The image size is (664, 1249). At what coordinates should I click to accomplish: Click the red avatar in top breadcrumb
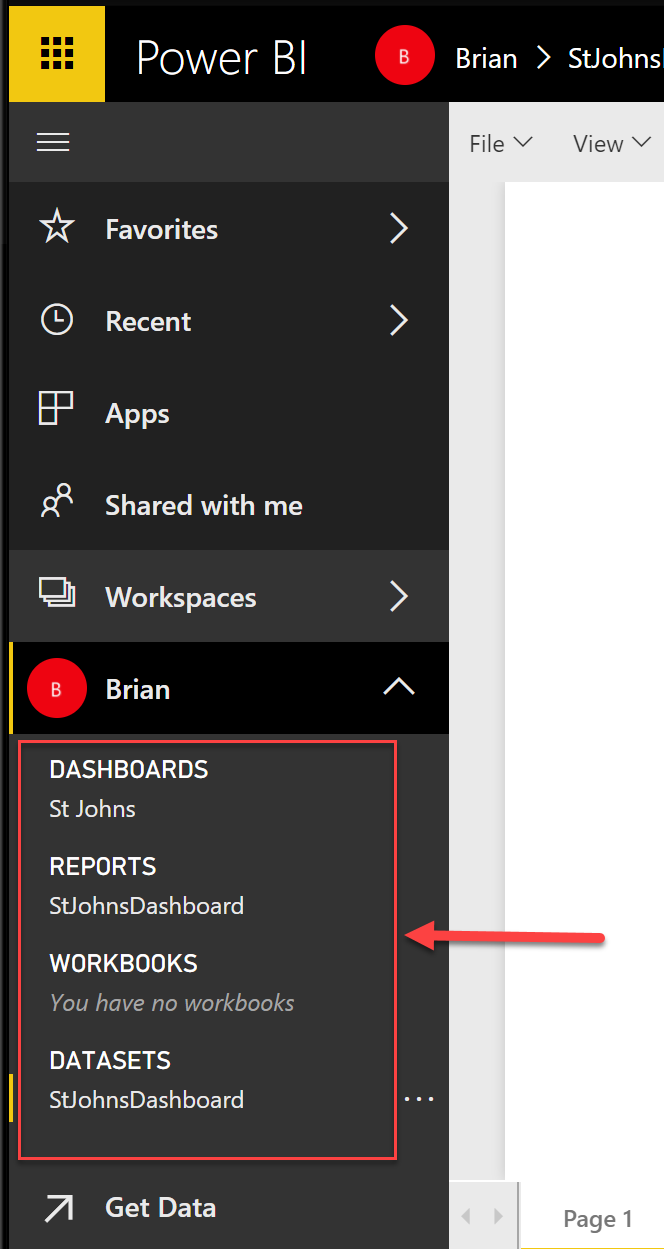(x=404, y=56)
